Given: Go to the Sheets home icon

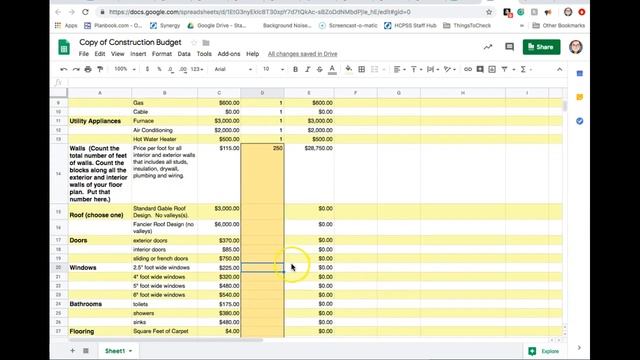Looking at the screenshot, I should [64, 47].
